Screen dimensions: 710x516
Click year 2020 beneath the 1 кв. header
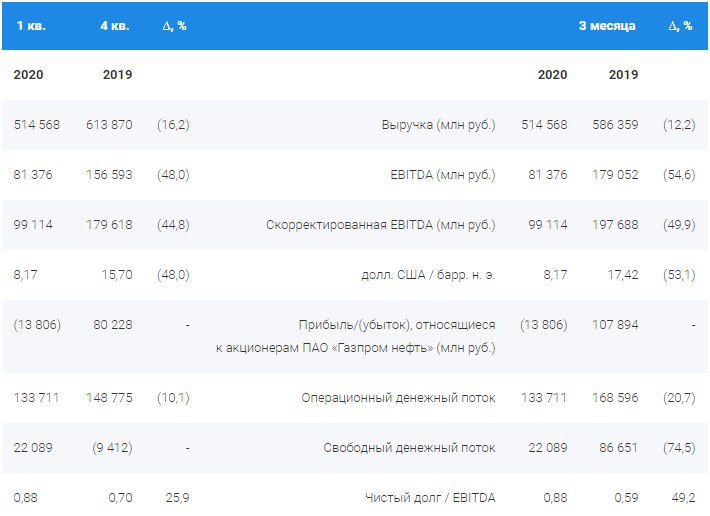29,75
